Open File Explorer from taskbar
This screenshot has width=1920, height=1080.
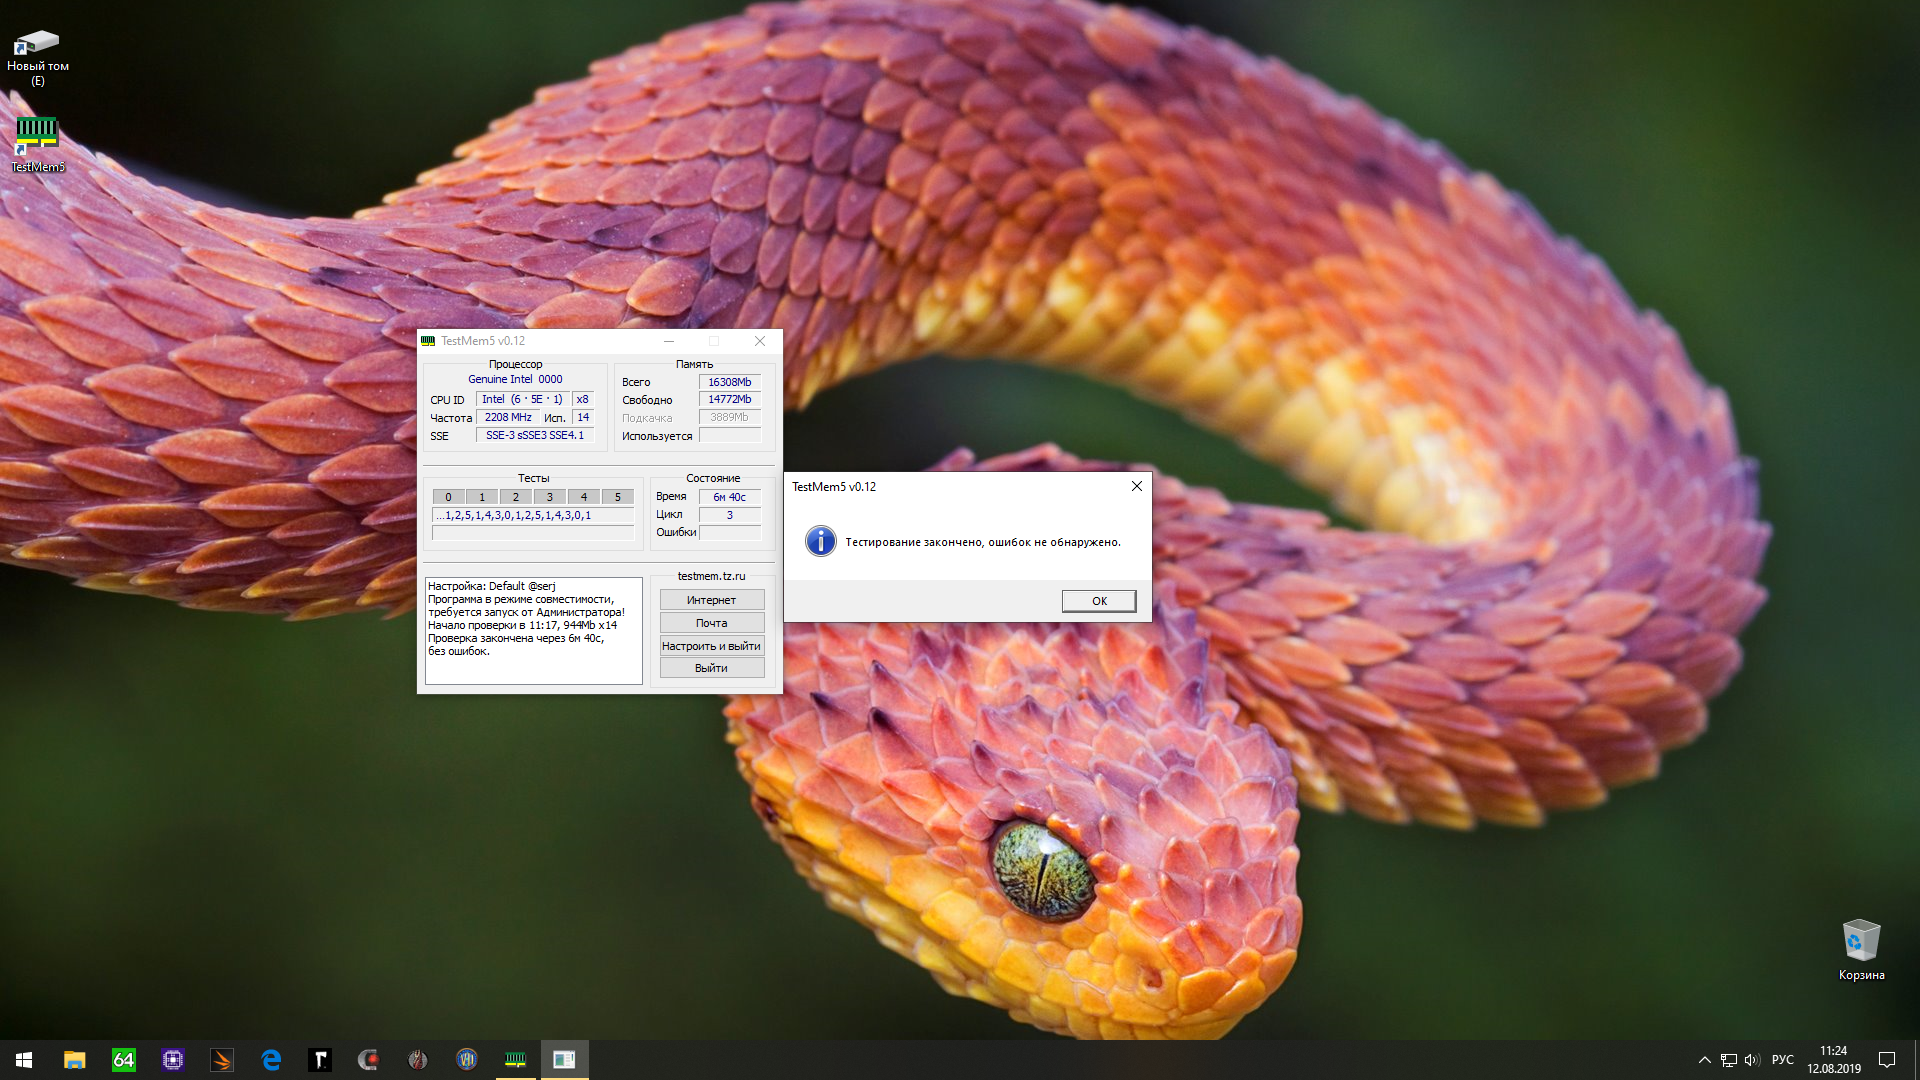[74, 1060]
